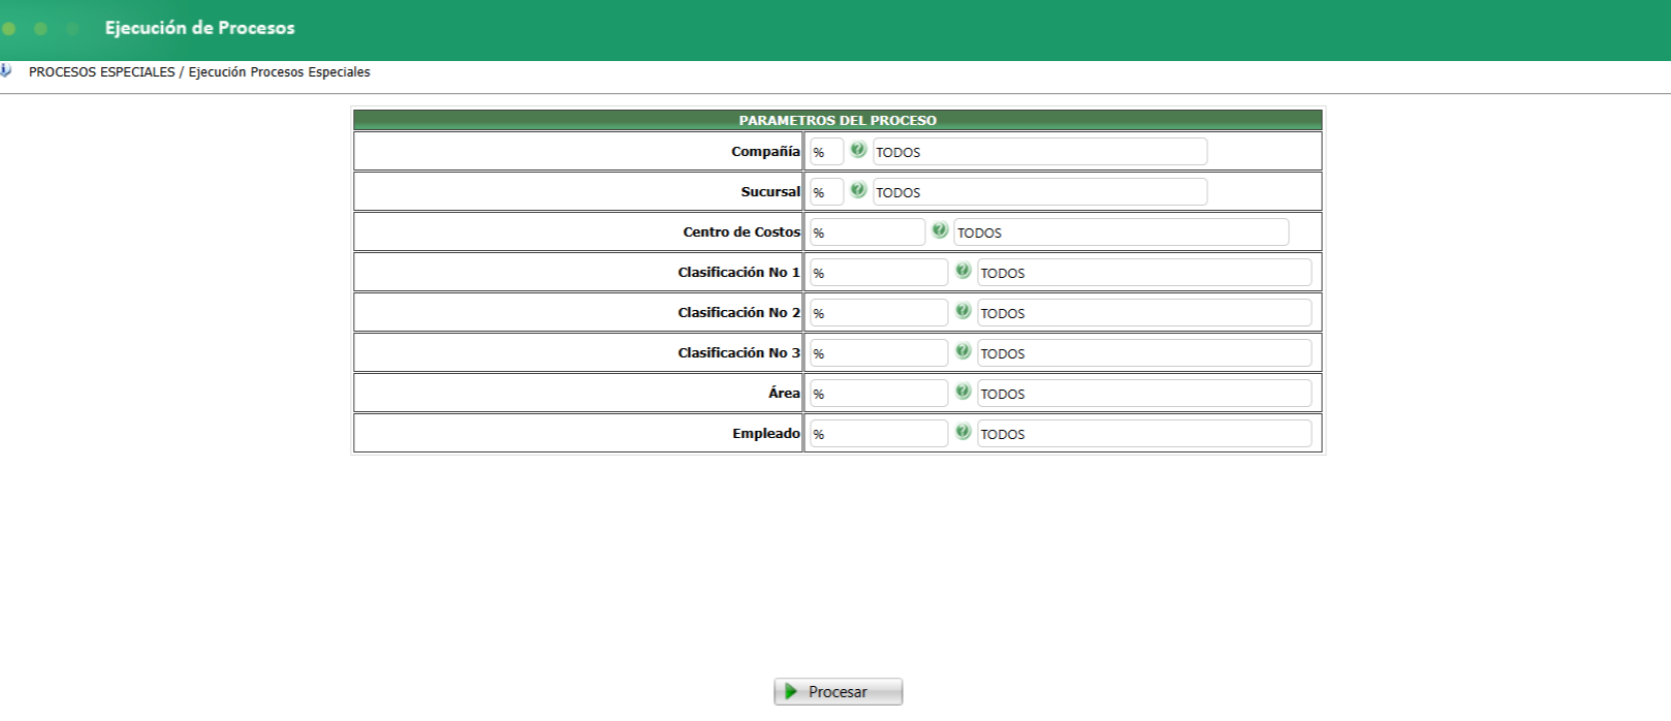
Task: Open lookup icon for Centro de Costos
Action: (940, 231)
